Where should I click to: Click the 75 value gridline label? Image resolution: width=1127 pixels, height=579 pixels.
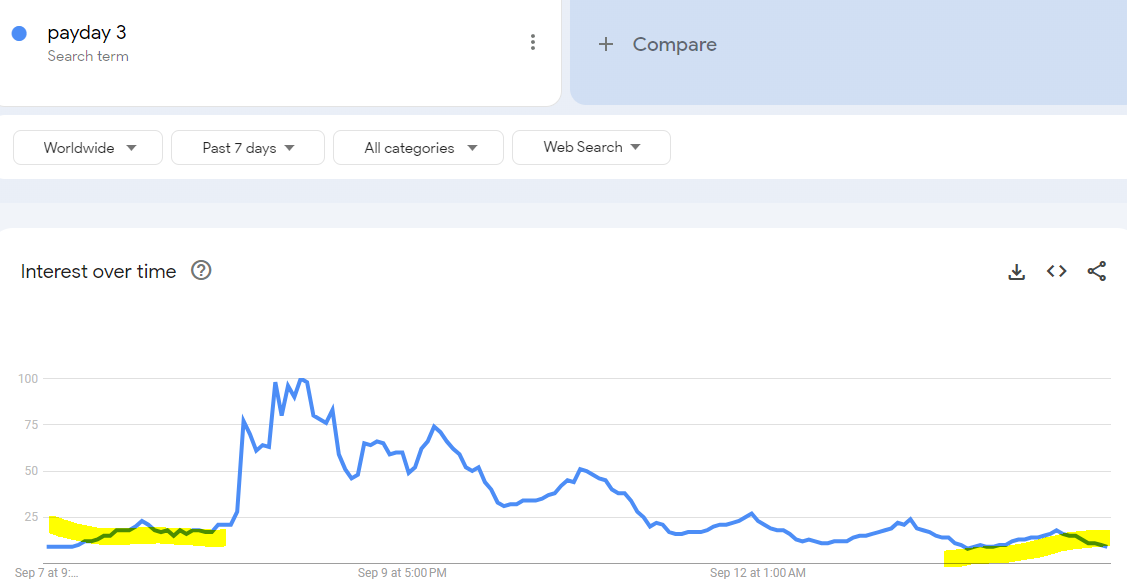[29, 425]
